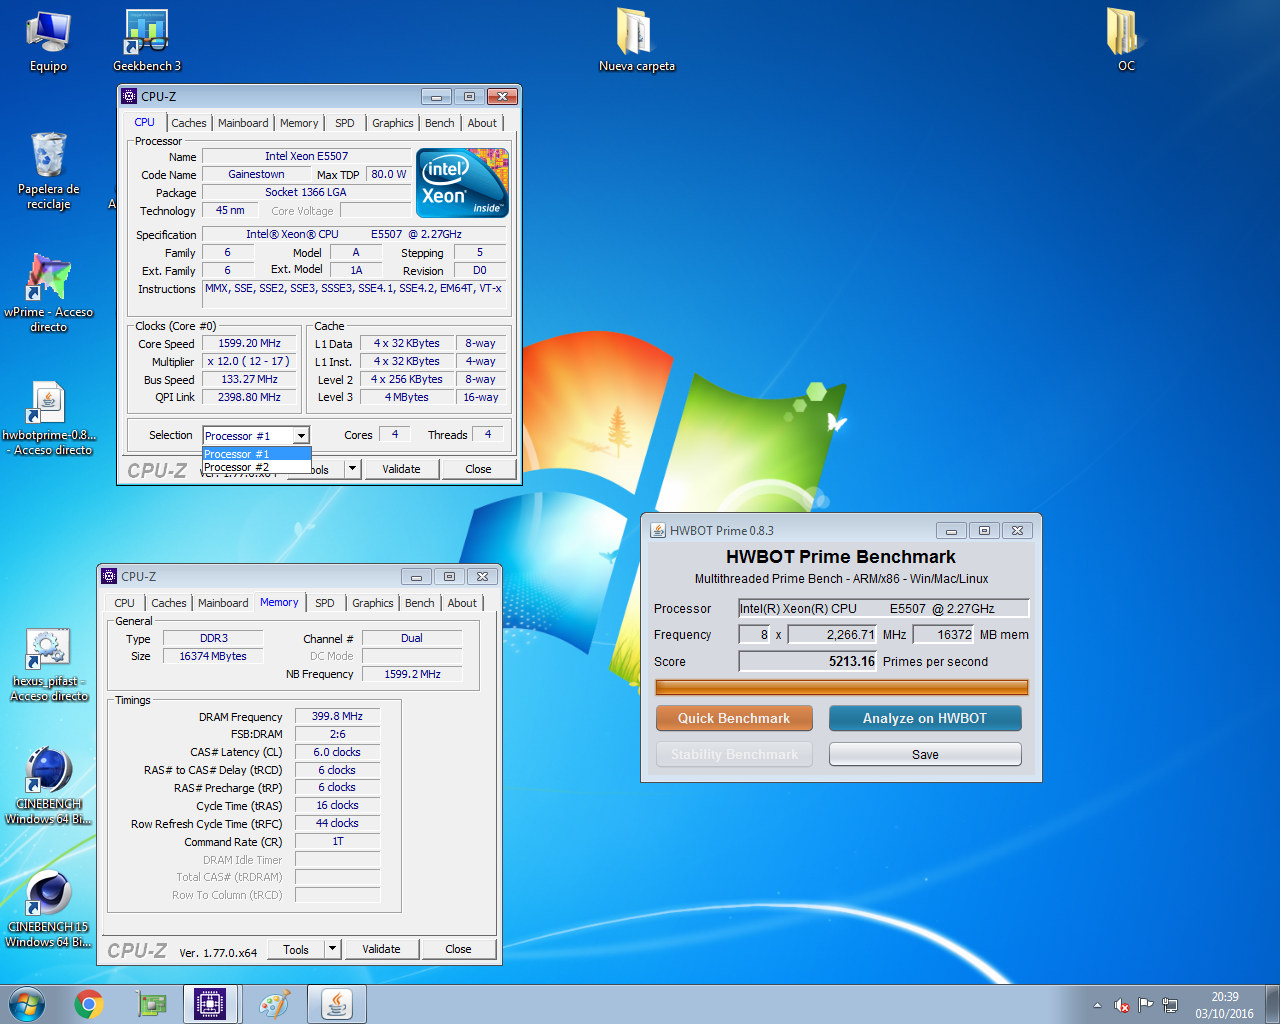
Task: Click Validate in top CPU-Z window
Action: pyautogui.click(x=401, y=469)
